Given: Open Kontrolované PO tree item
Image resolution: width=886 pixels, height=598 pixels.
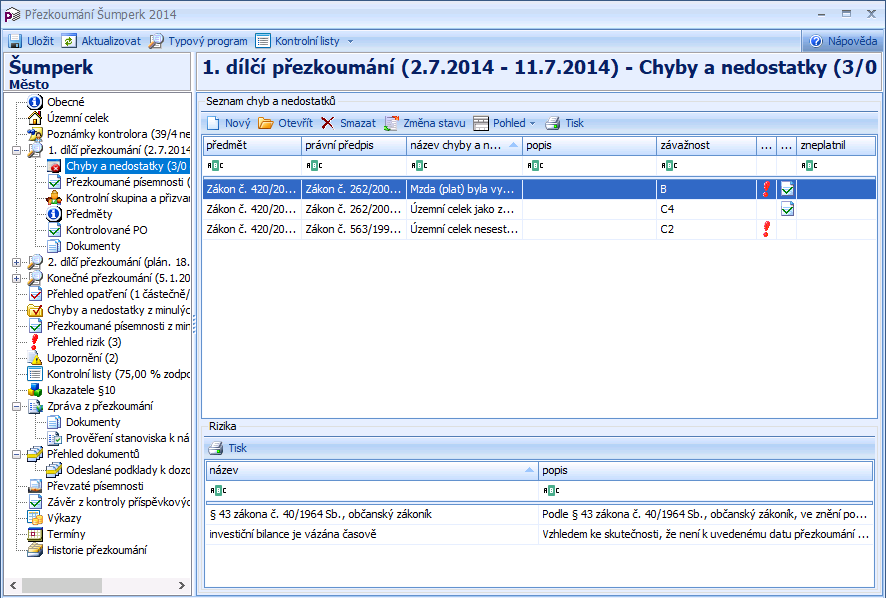Looking at the screenshot, I should (106, 230).
